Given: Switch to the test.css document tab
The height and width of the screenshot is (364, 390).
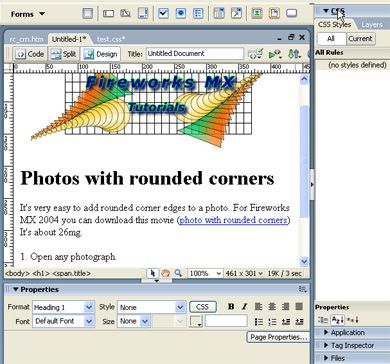Looking at the screenshot, I should pos(111,39).
